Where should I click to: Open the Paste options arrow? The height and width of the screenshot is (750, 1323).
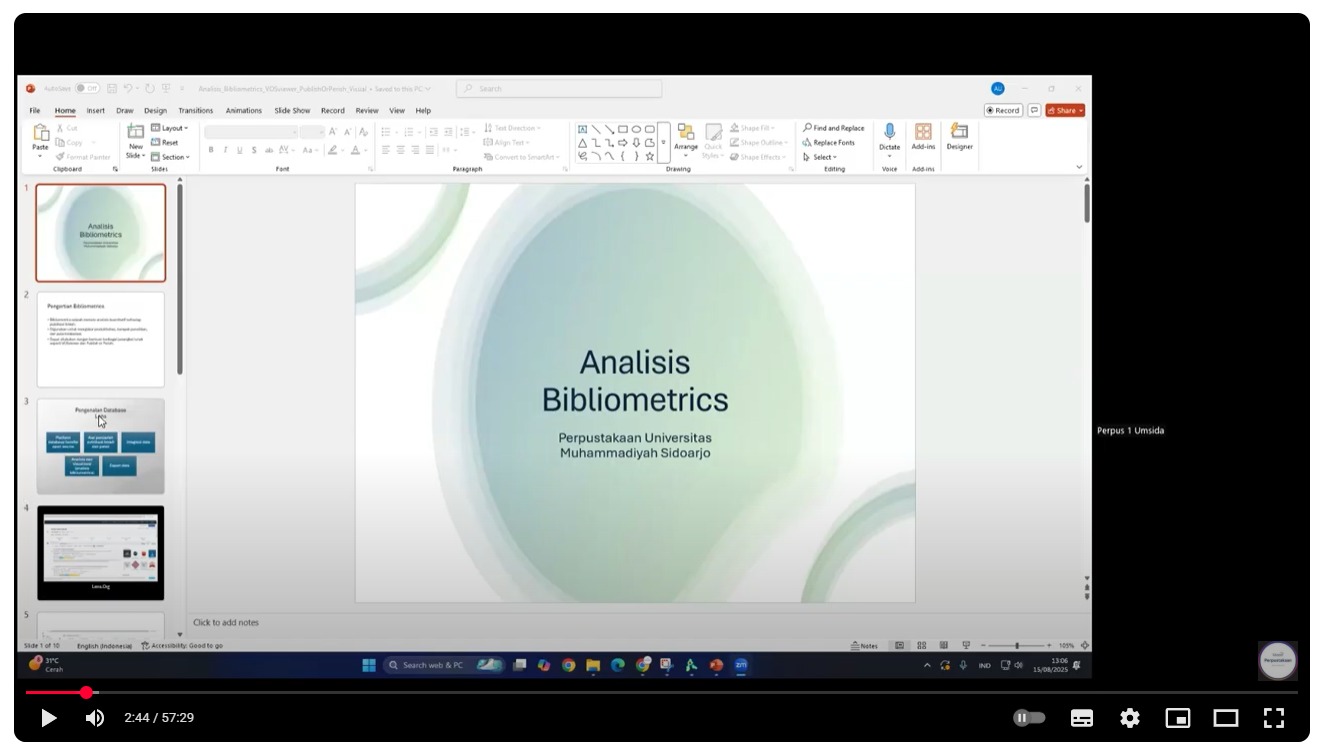40,156
